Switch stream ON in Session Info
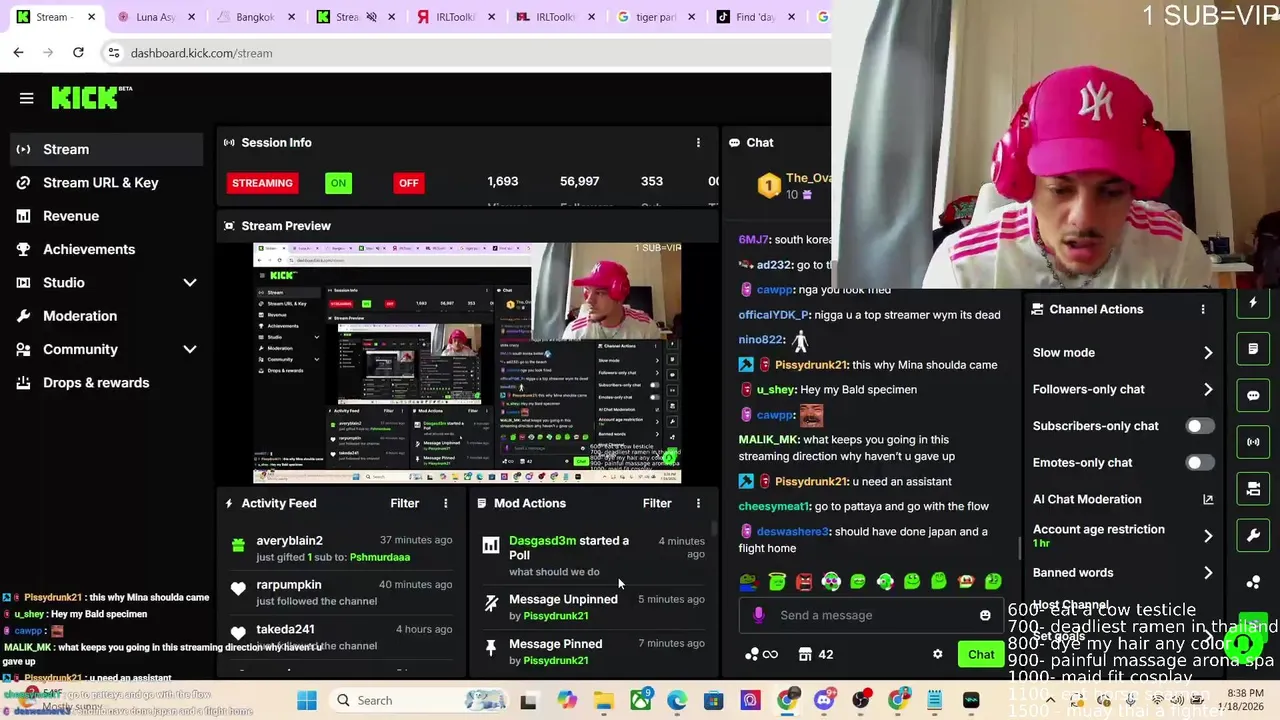Image resolution: width=1280 pixels, height=720 pixels. (x=338, y=183)
